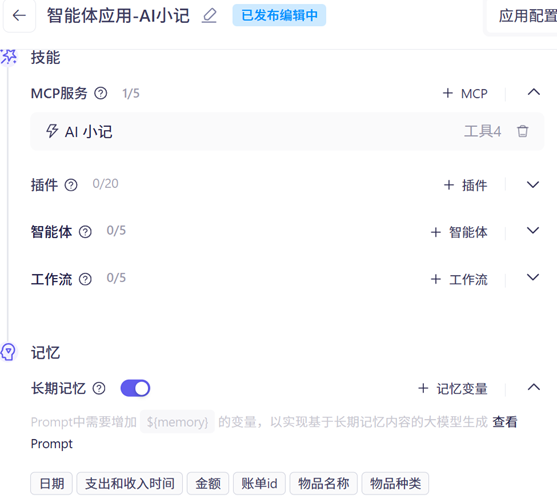557x499 pixels.
Task: Open the AI 小记 MCP service row
Action: click(287, 131)
